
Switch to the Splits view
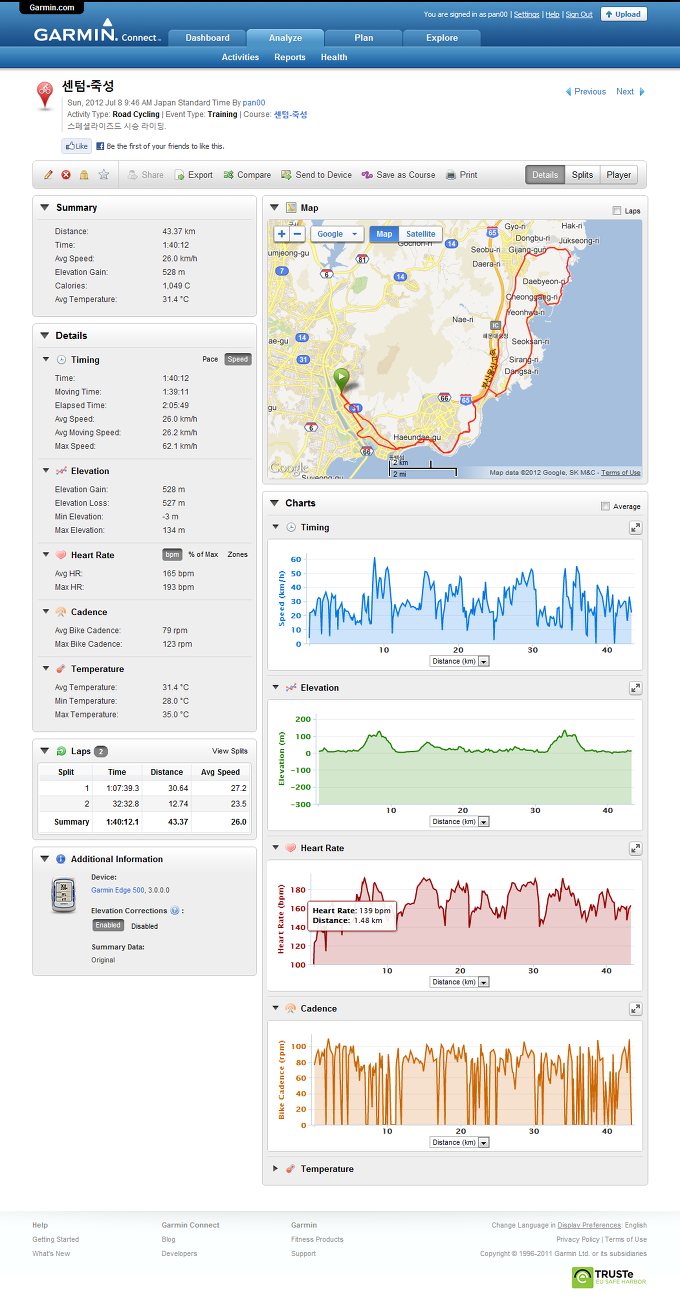(x=582, y=175)
